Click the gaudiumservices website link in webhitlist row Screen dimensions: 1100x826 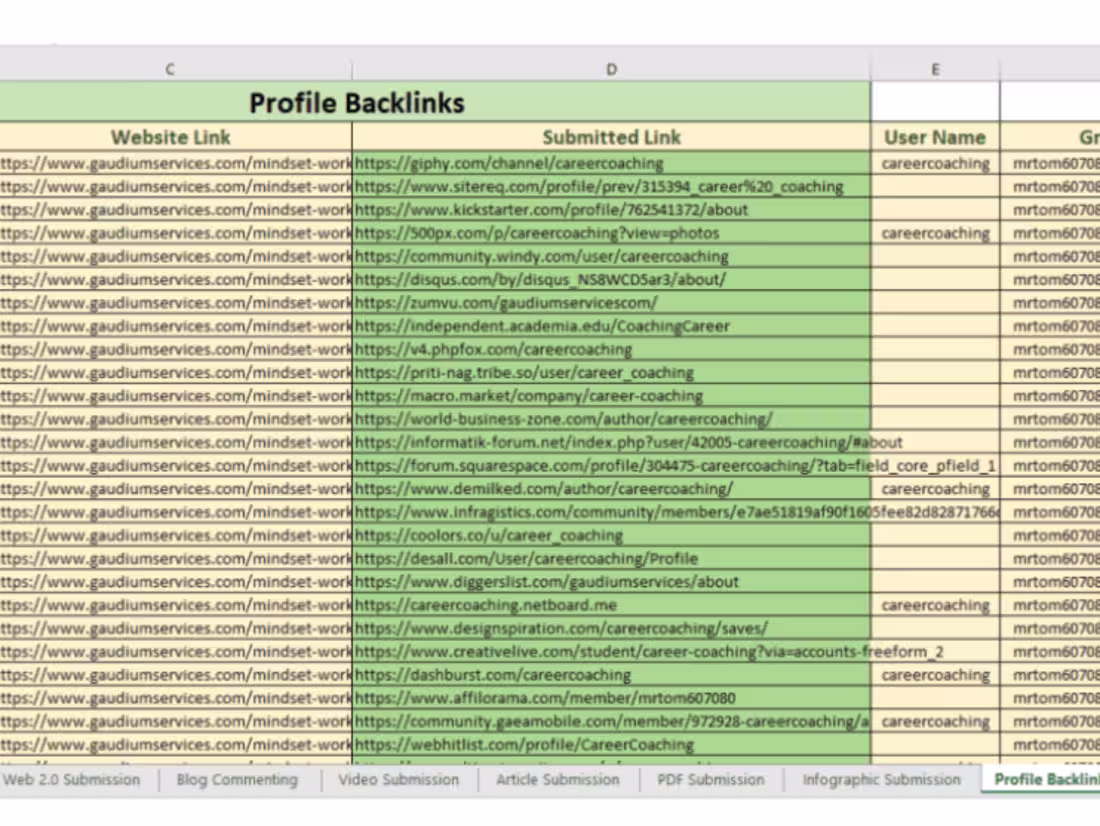coord(175,745)
